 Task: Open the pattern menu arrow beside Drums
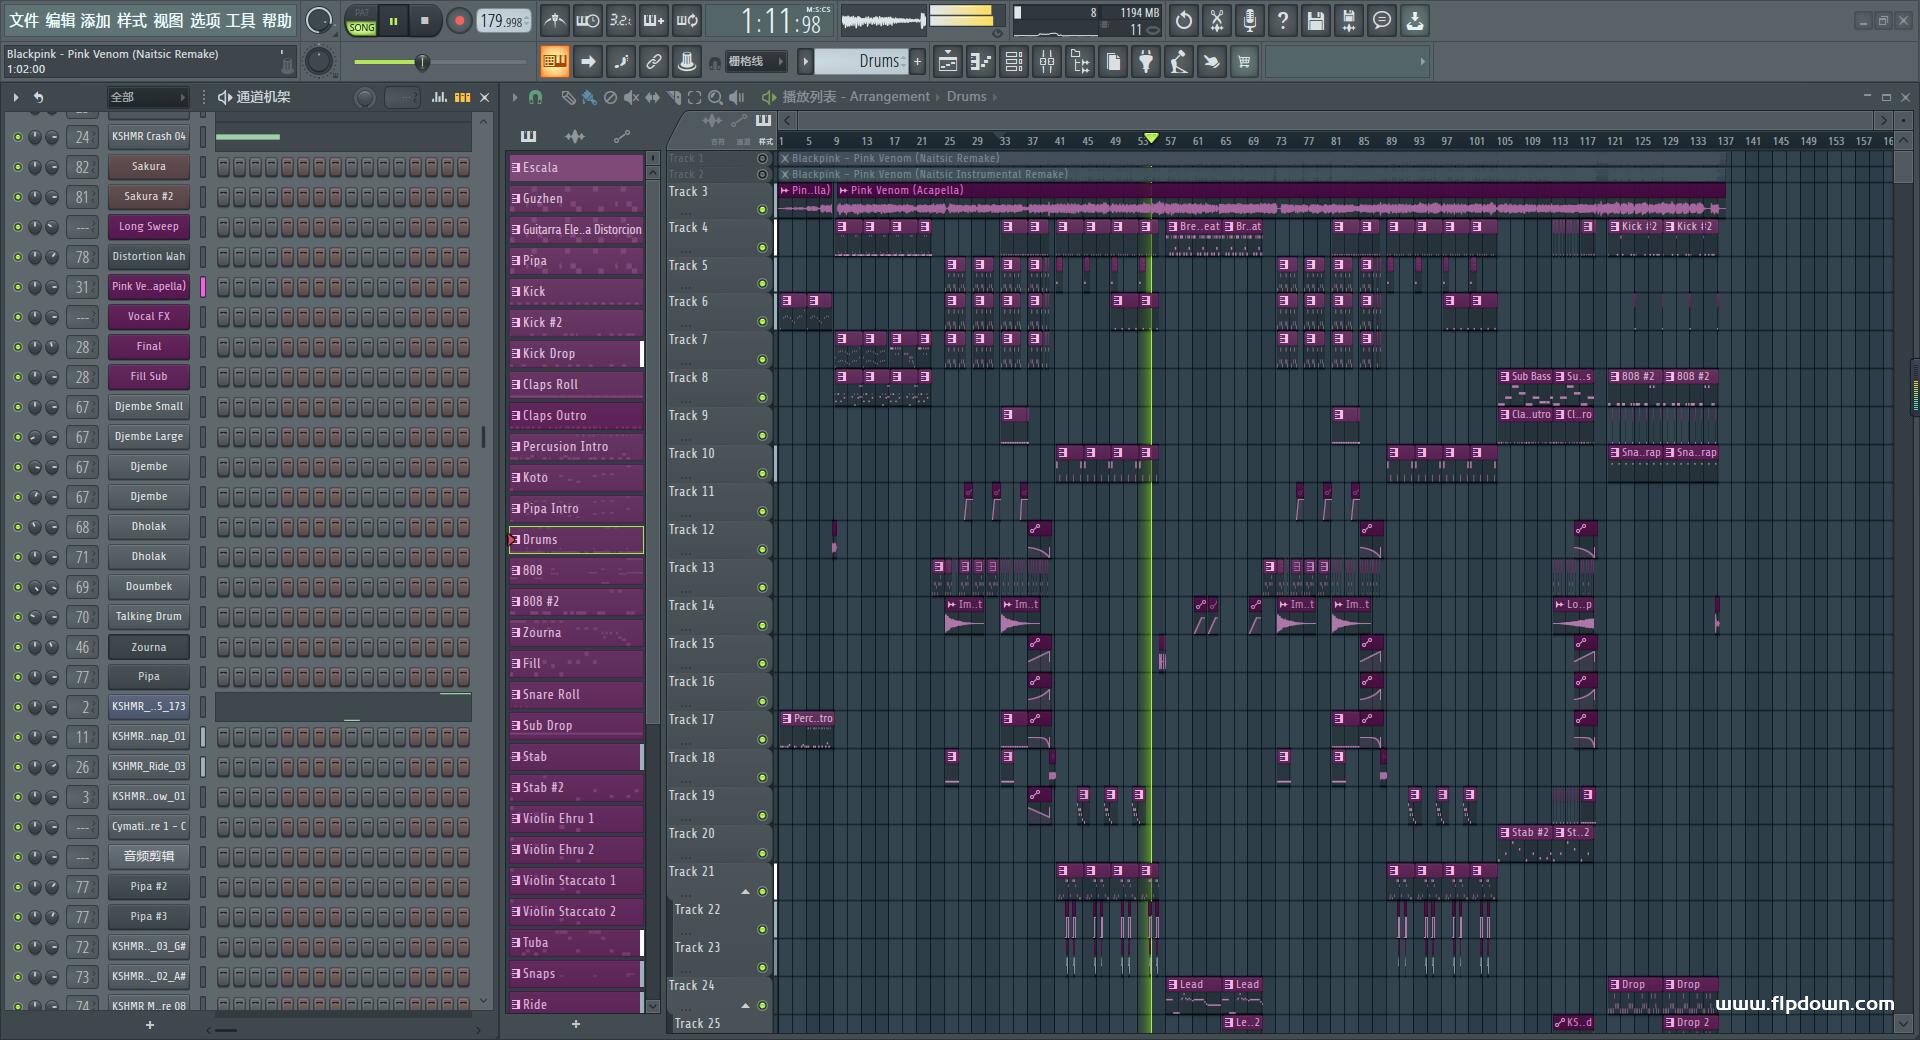click(804, 62)
